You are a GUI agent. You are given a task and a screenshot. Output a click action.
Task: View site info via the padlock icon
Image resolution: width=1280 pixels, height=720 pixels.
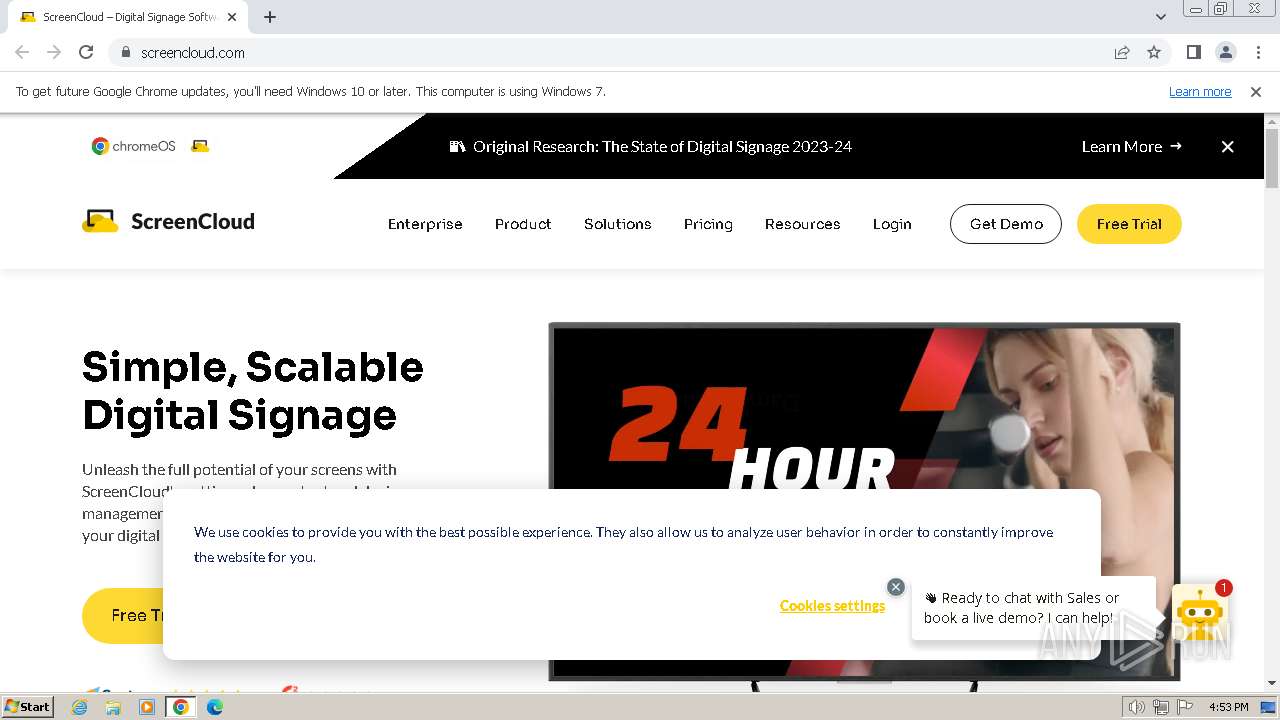coord(125,52)
